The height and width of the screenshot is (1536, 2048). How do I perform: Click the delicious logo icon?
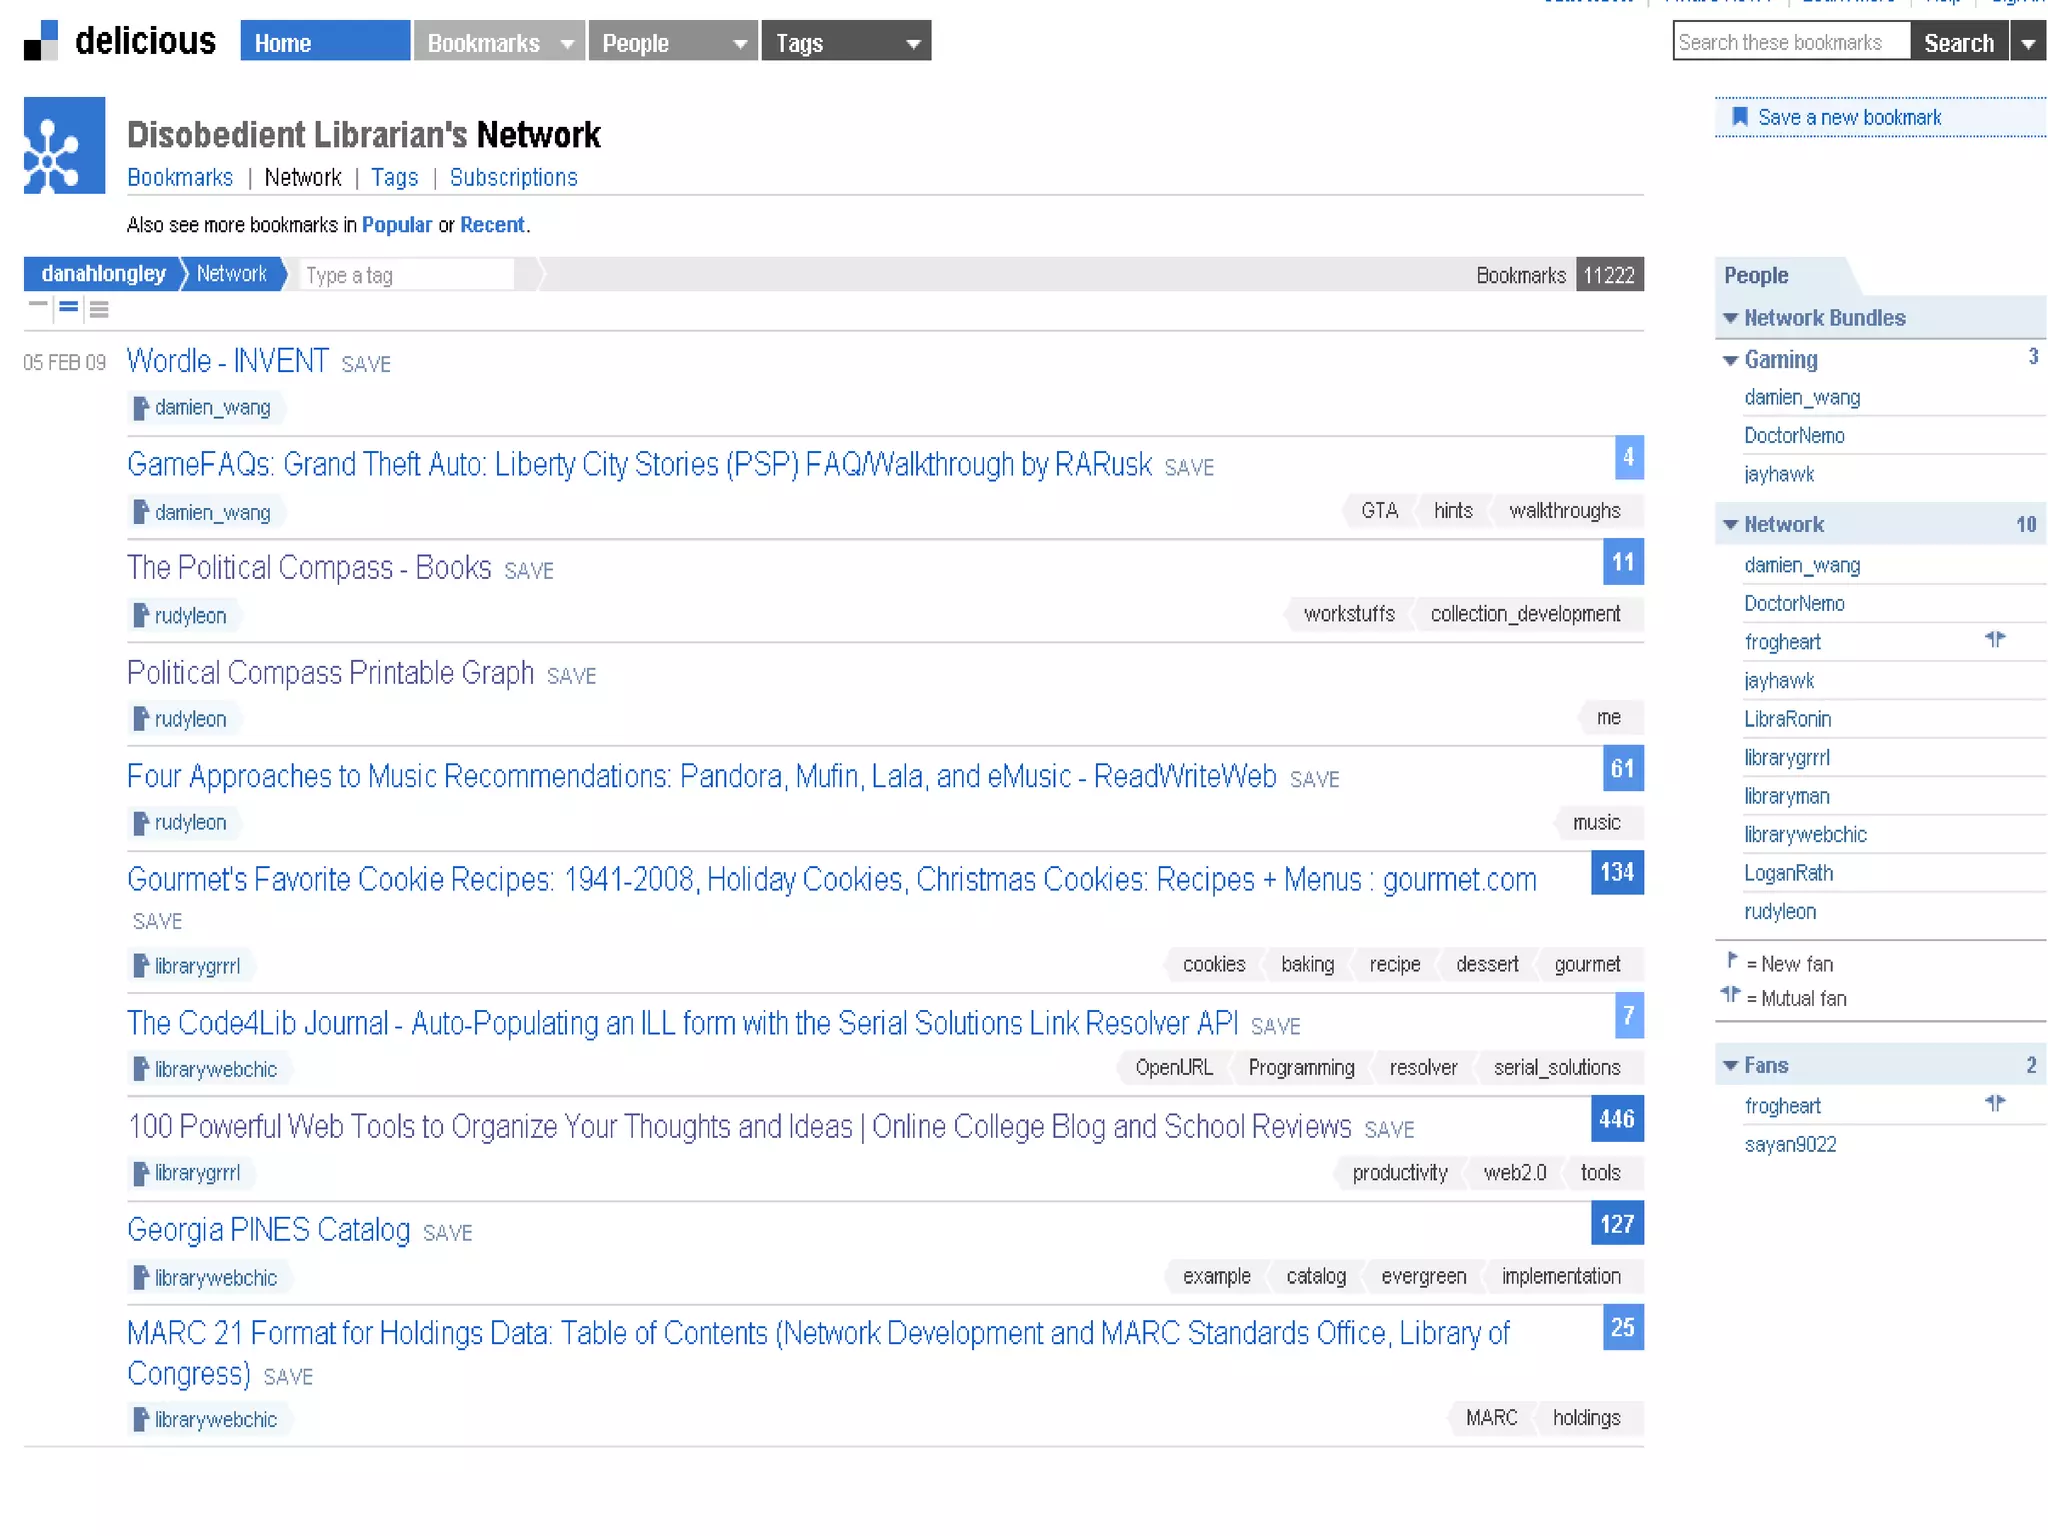(42, 42)
